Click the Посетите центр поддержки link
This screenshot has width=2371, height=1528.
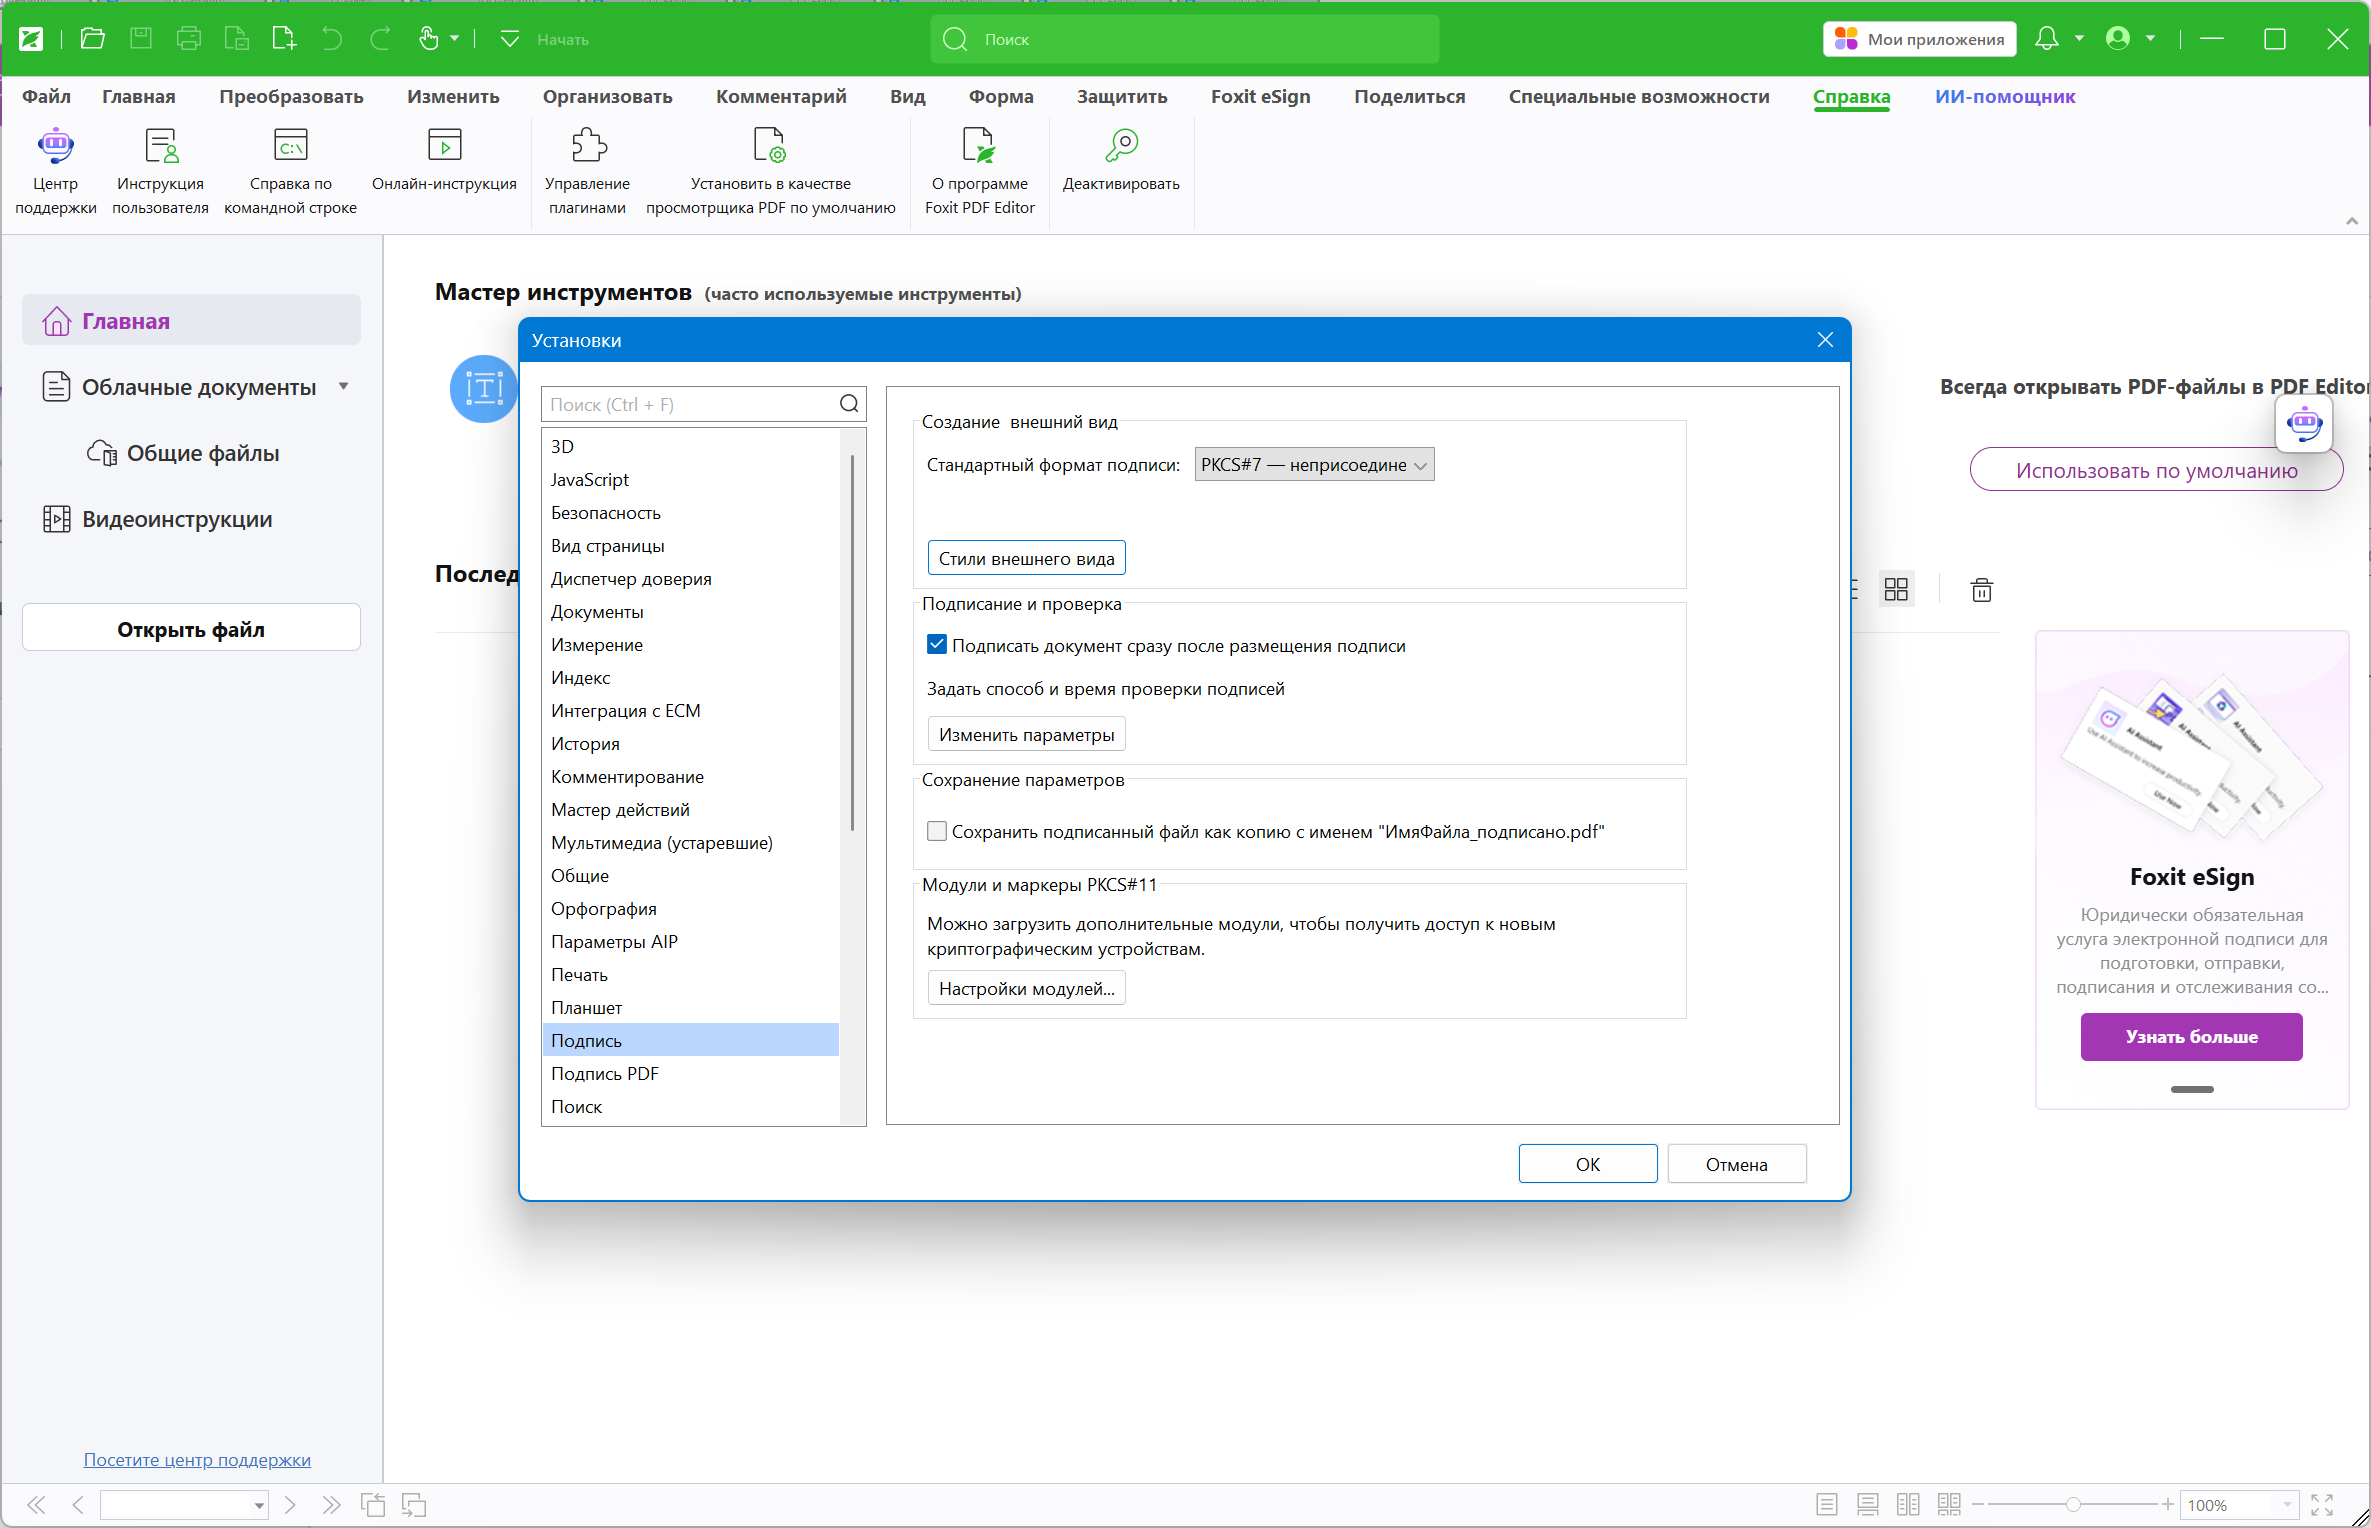pyautogui.click(x=197, y=1460)
